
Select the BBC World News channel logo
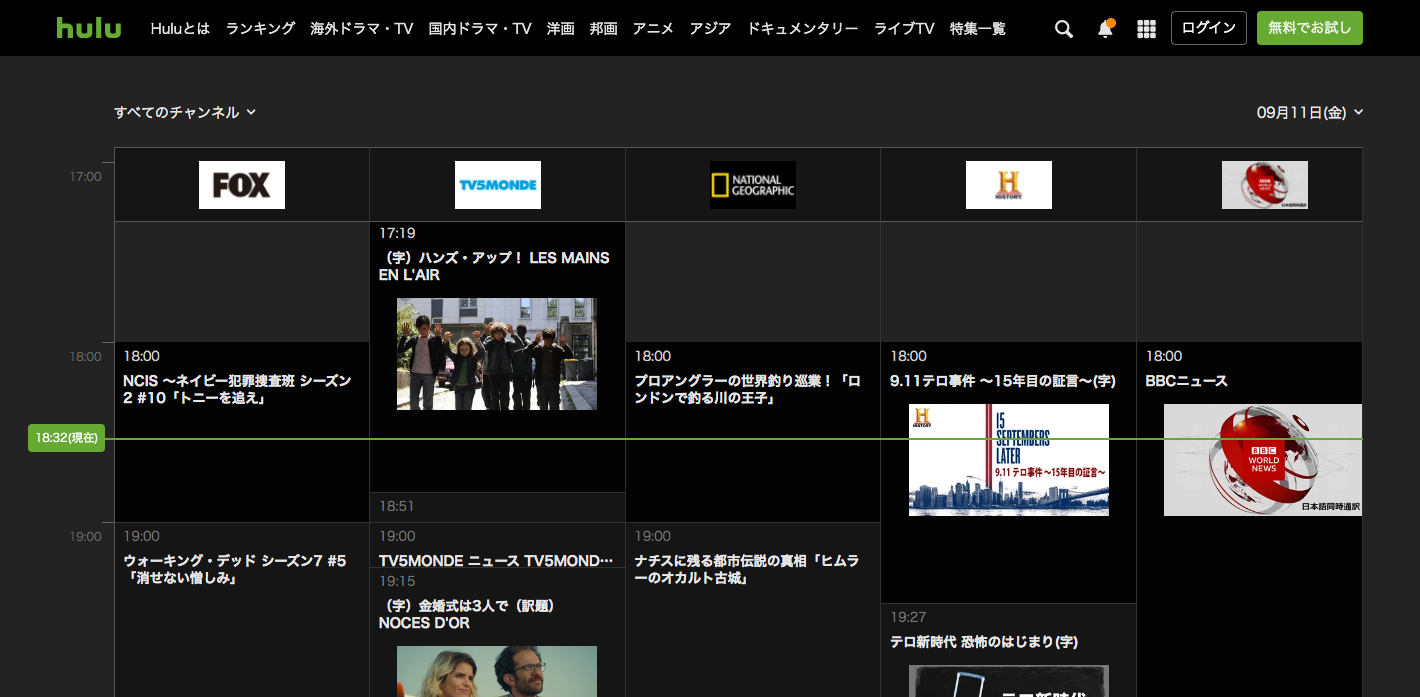click(x=1264, y=185)
